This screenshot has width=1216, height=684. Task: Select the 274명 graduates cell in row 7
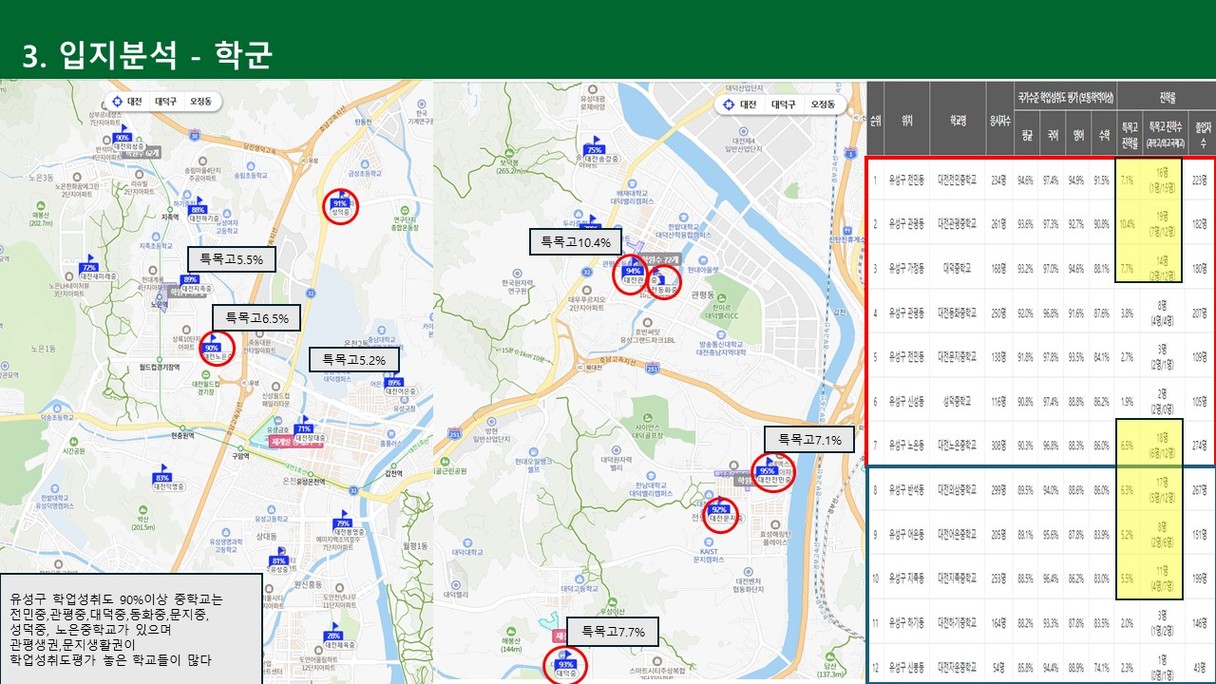[x=1199, y=445]
